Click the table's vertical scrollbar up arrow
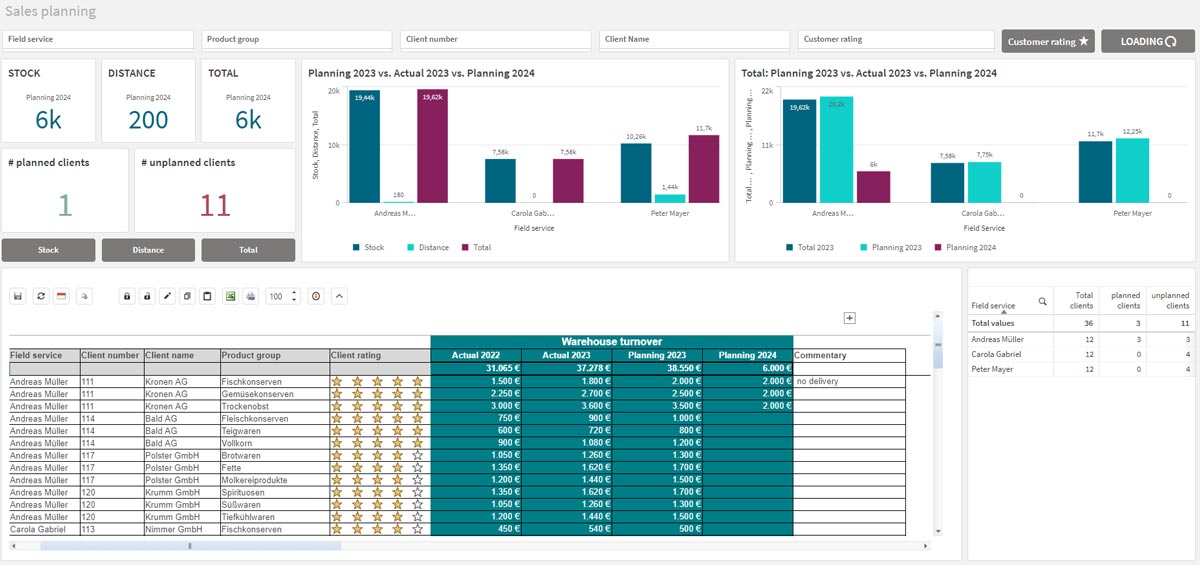The width and height of the screenshot is (1200, 565). click(937, 317)
